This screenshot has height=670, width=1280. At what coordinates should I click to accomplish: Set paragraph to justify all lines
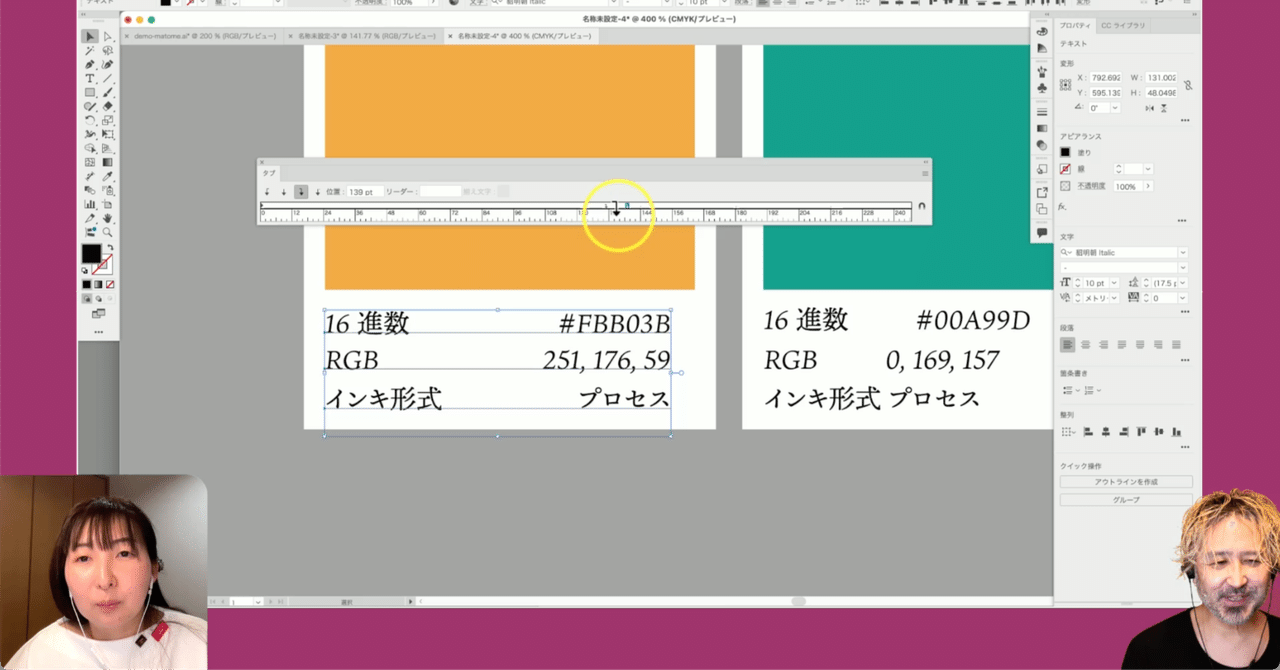click(1176, 345)
